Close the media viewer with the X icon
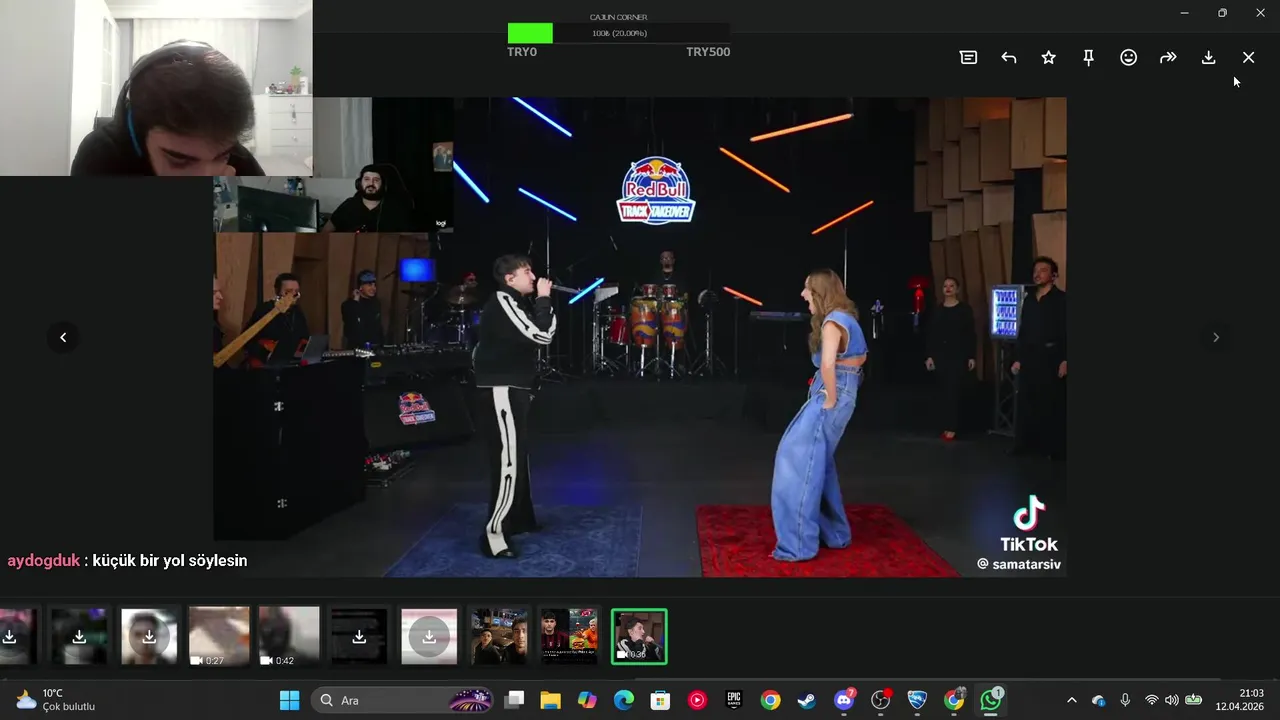The width and height of the screenshot is (1280, 720). click(1248, 58)
